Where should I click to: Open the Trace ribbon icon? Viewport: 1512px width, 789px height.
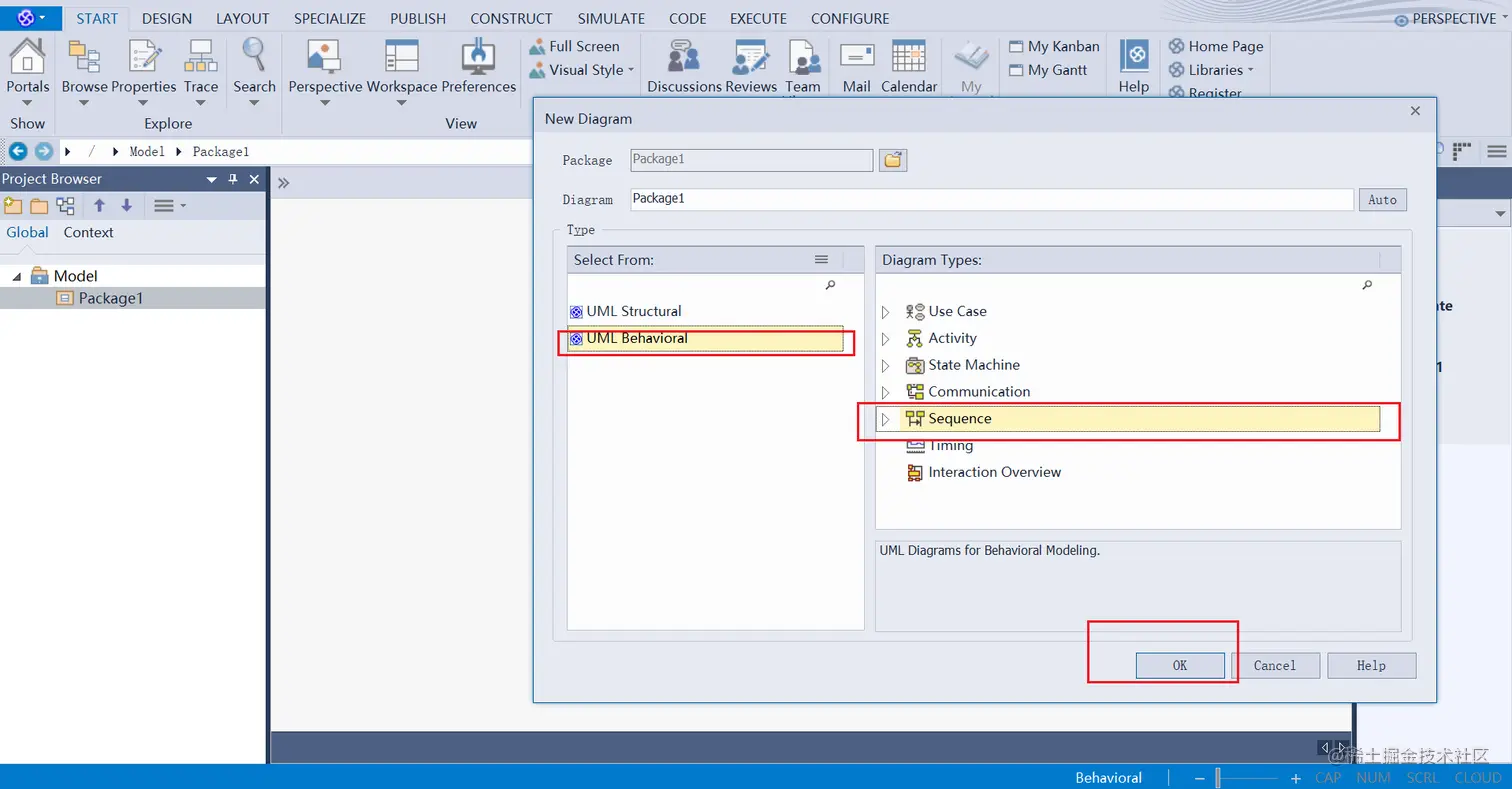[201, 56]
